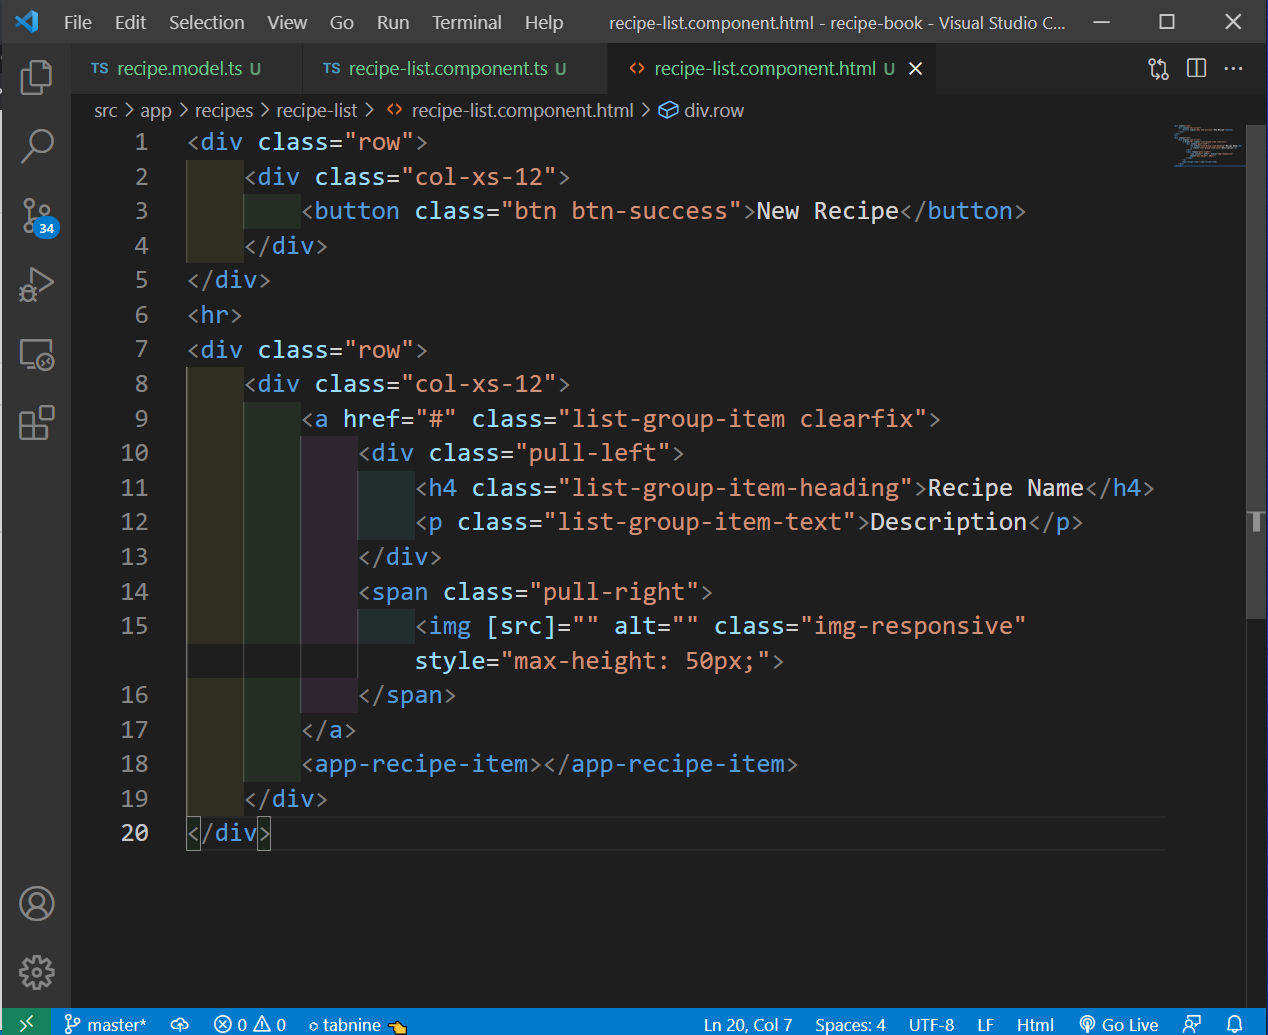Click the div.row breadcrumb symbol
This screenshot has height=1035, width=1268.
(x=701, y=110)
